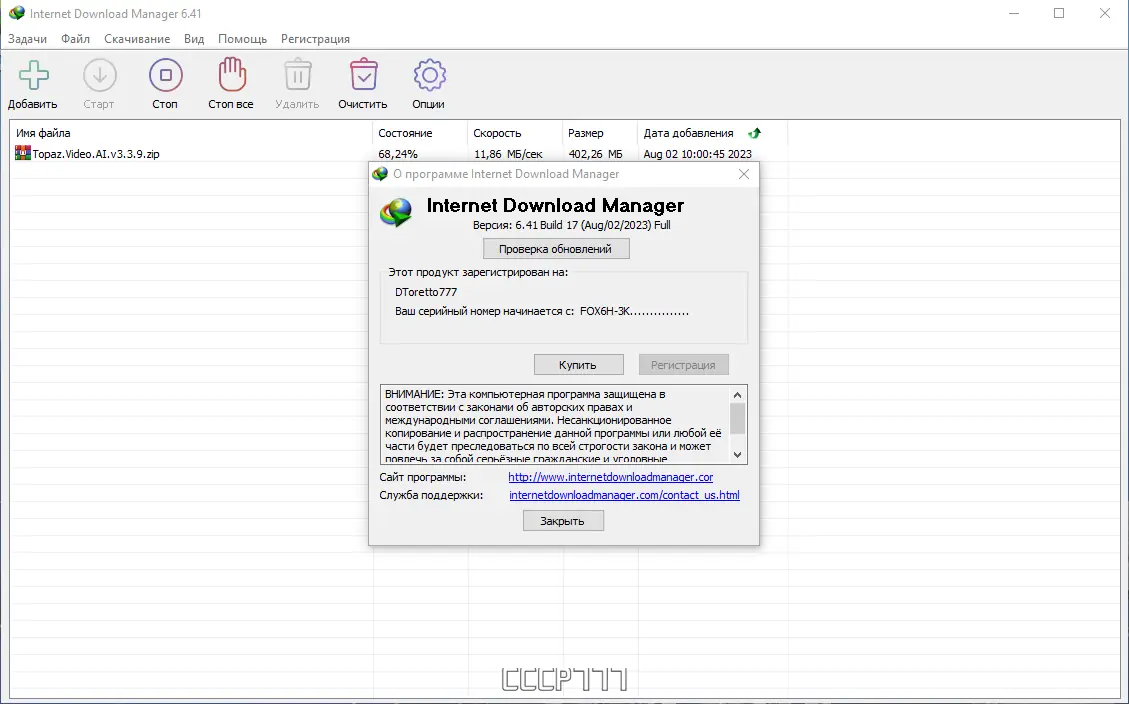Click the sort arrow on Дата добавления column

(755, 132)
